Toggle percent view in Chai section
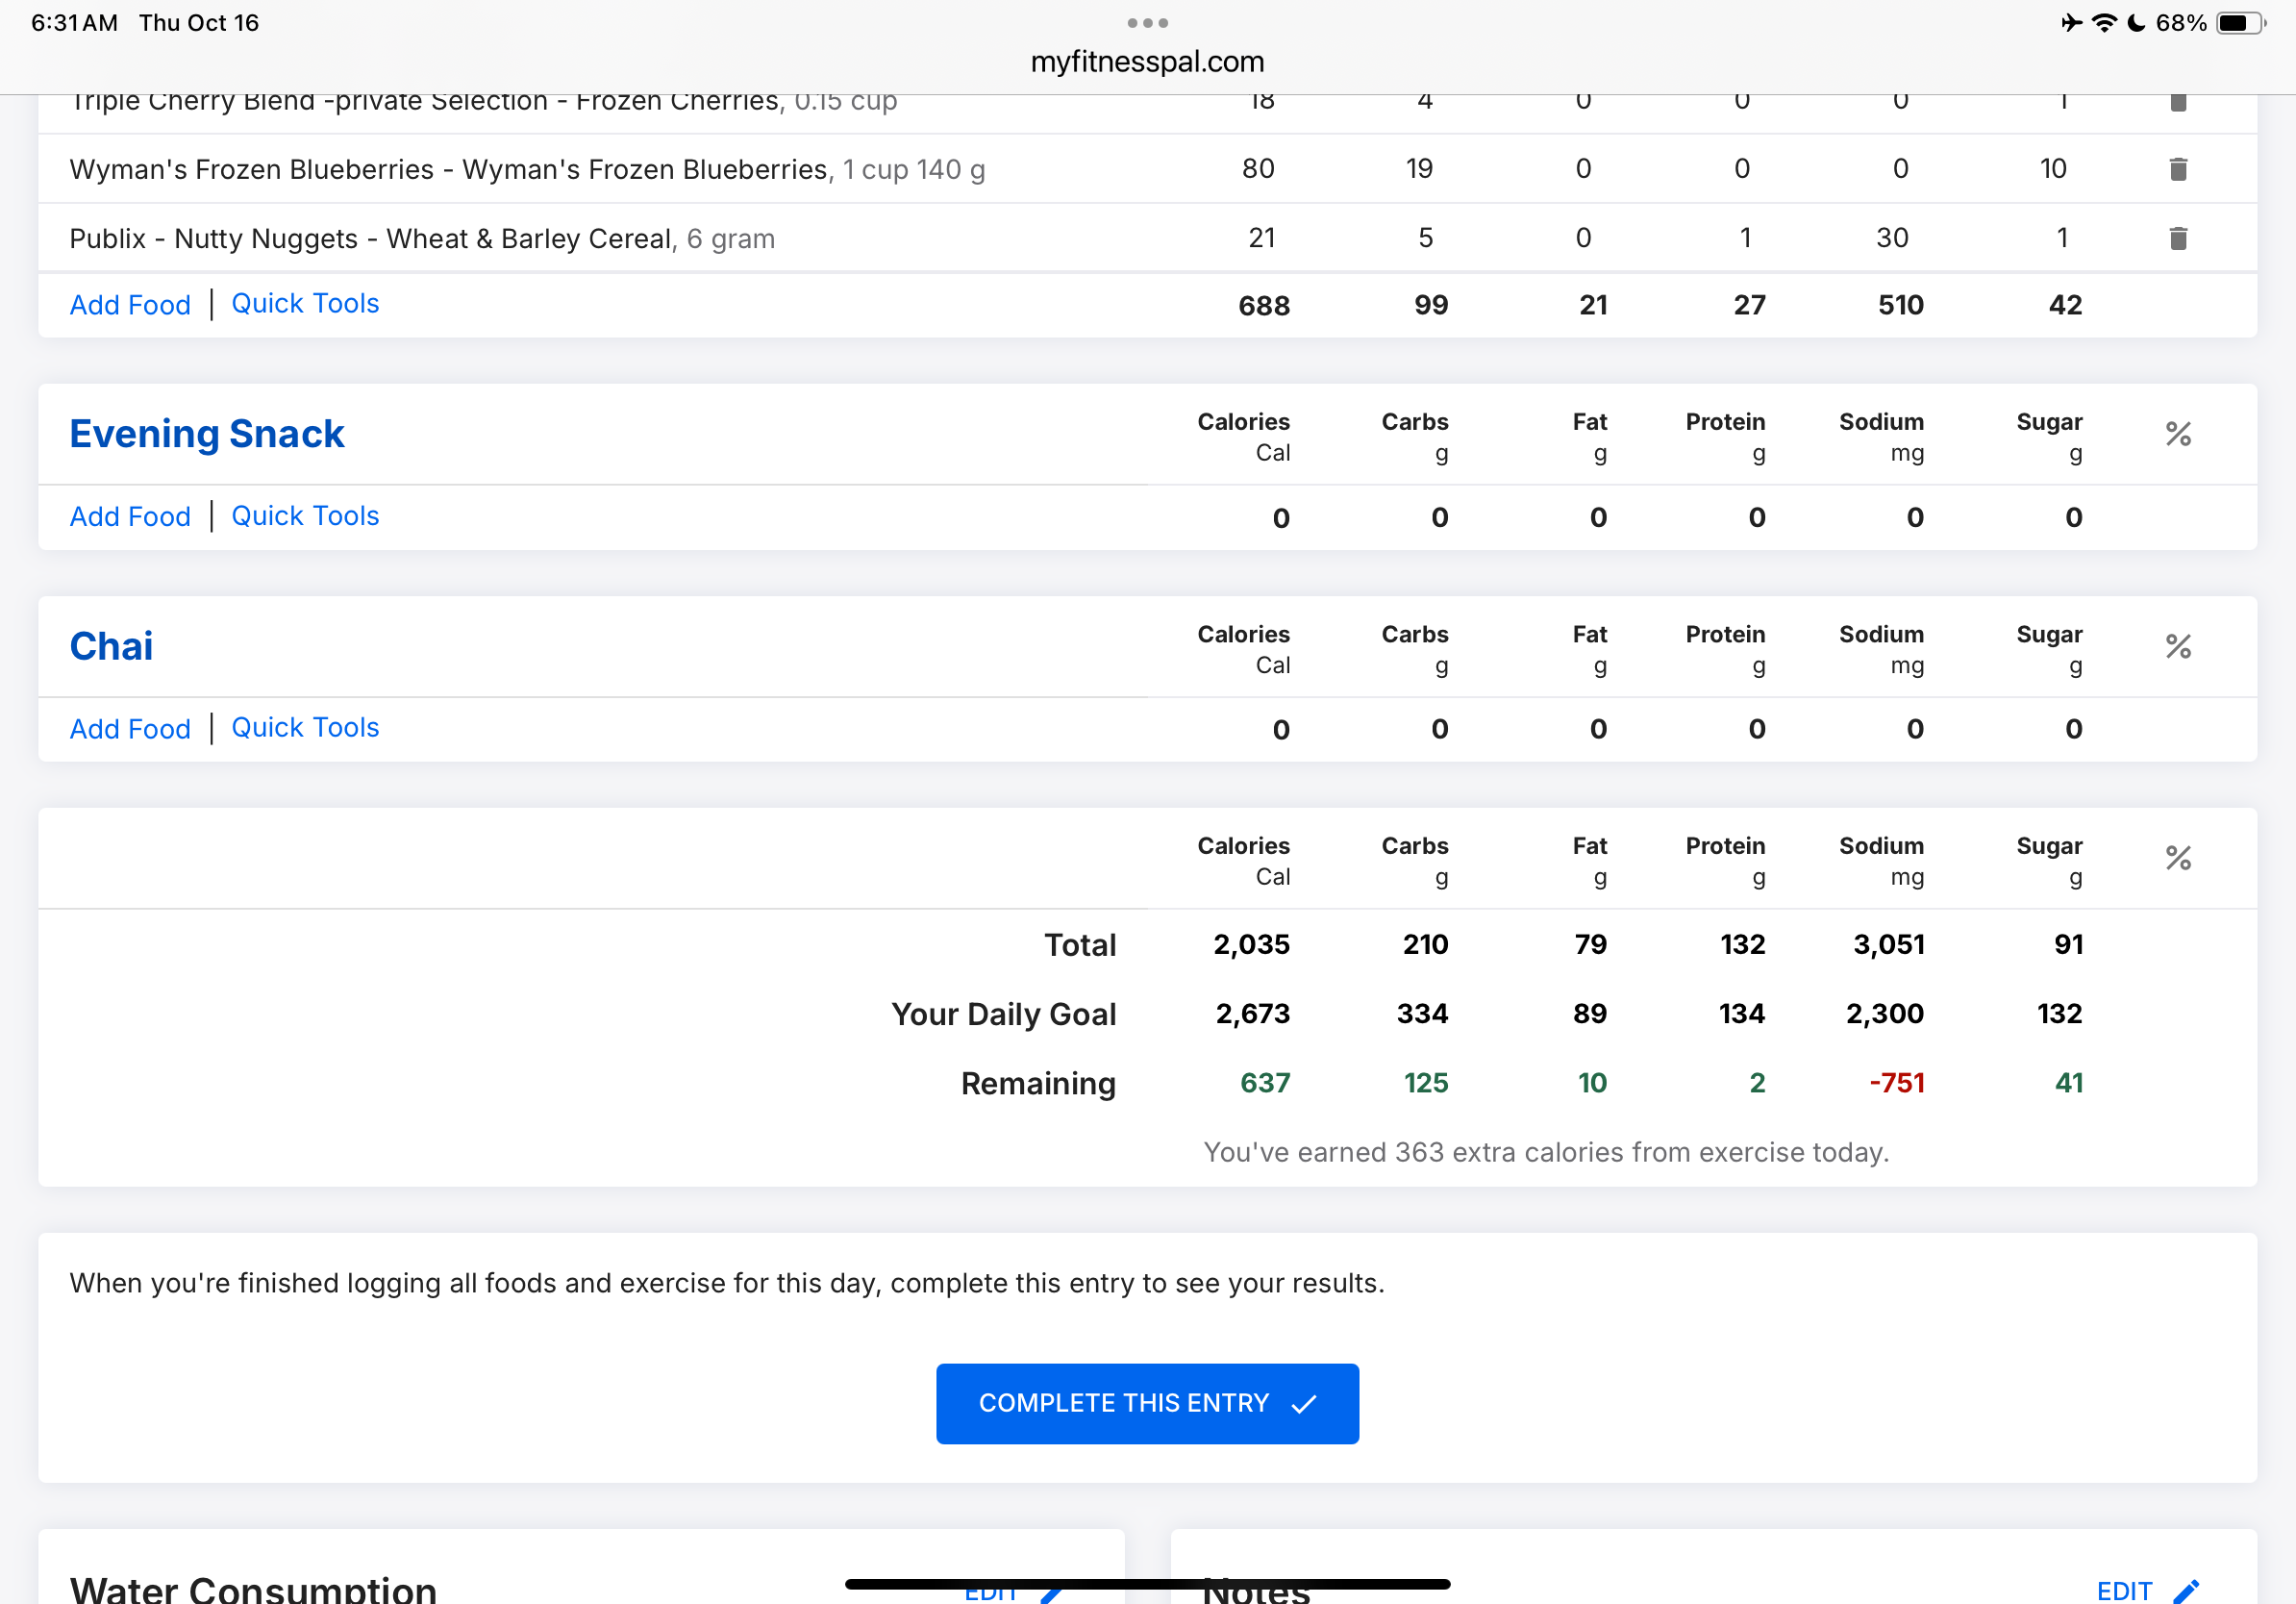This screenshot has width=2296, height=1604. 2178,647
